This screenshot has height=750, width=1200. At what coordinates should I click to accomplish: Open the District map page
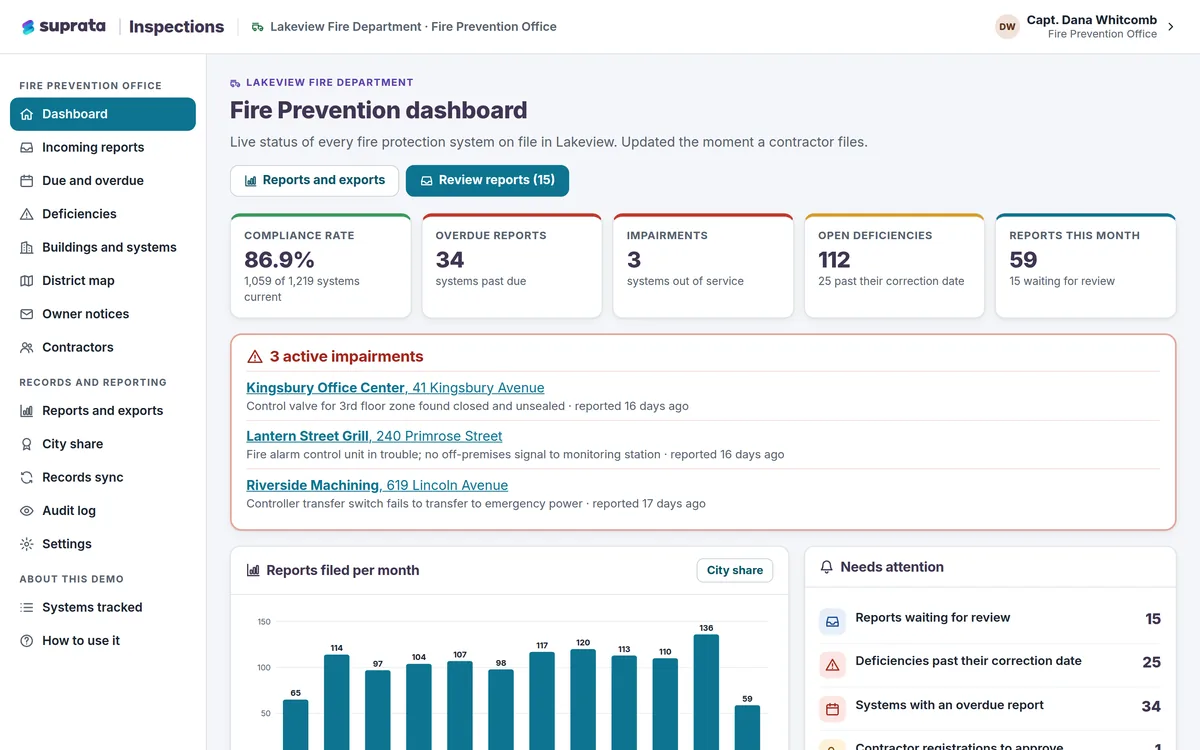pyautogui.click(x=103, y=281)
